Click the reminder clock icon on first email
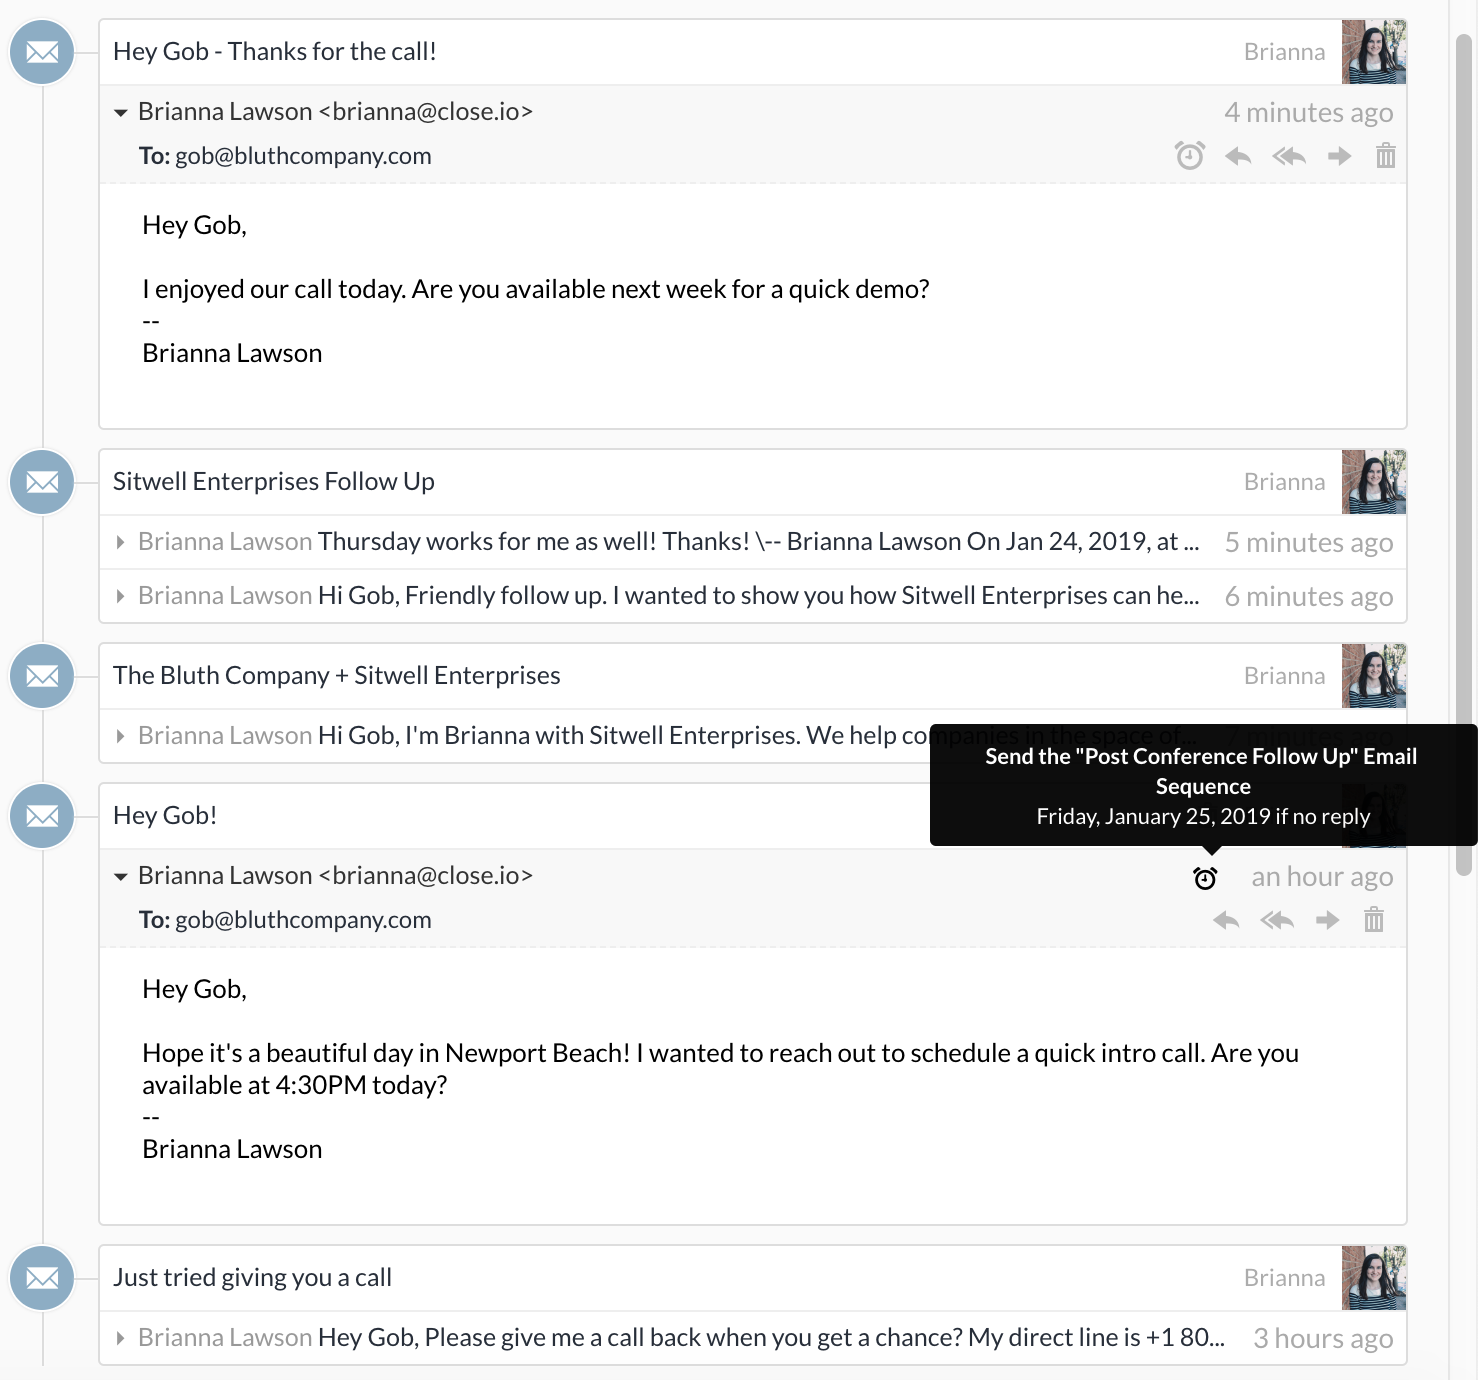 (x=1189, y=156)
